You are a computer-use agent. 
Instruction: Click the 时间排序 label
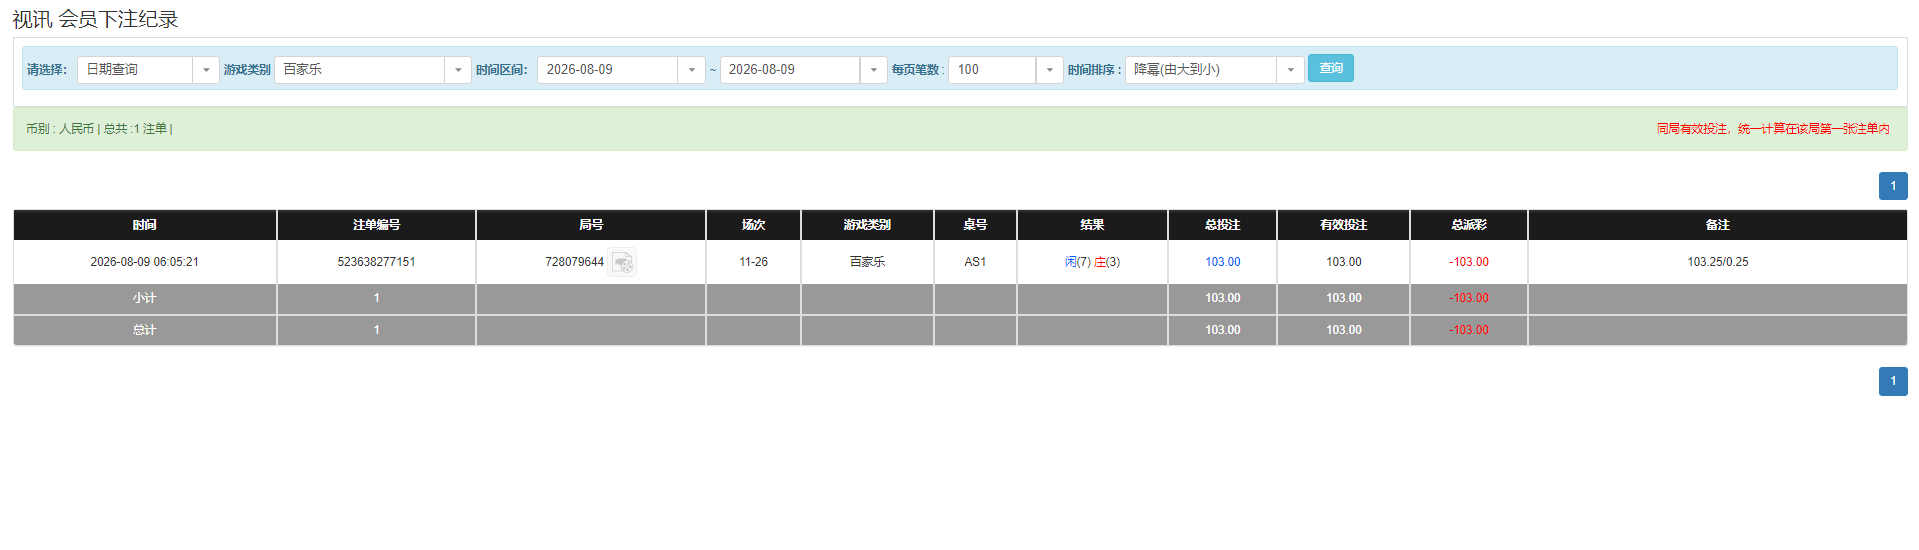(1094, 70)
